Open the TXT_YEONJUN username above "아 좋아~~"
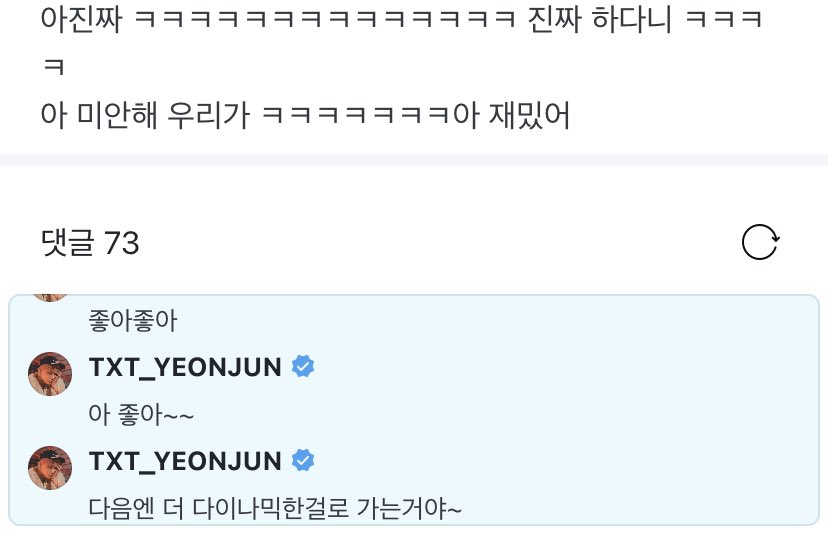828x539 pixels. coord(185,367)
